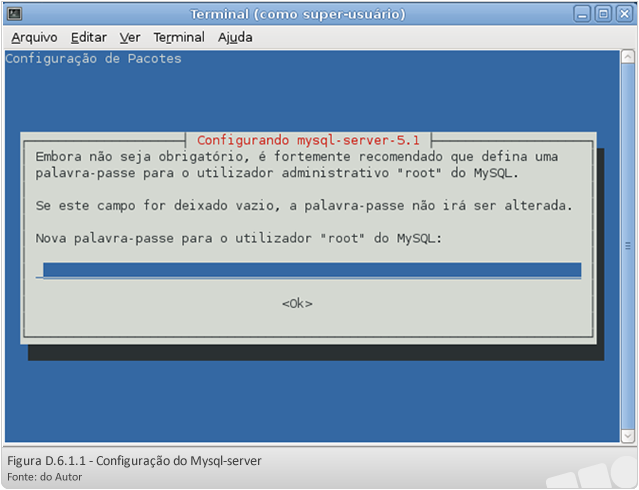Open the Editar menu
This screenshot has width=639, height=490.
pyautogui.click(x=89, y=38)
